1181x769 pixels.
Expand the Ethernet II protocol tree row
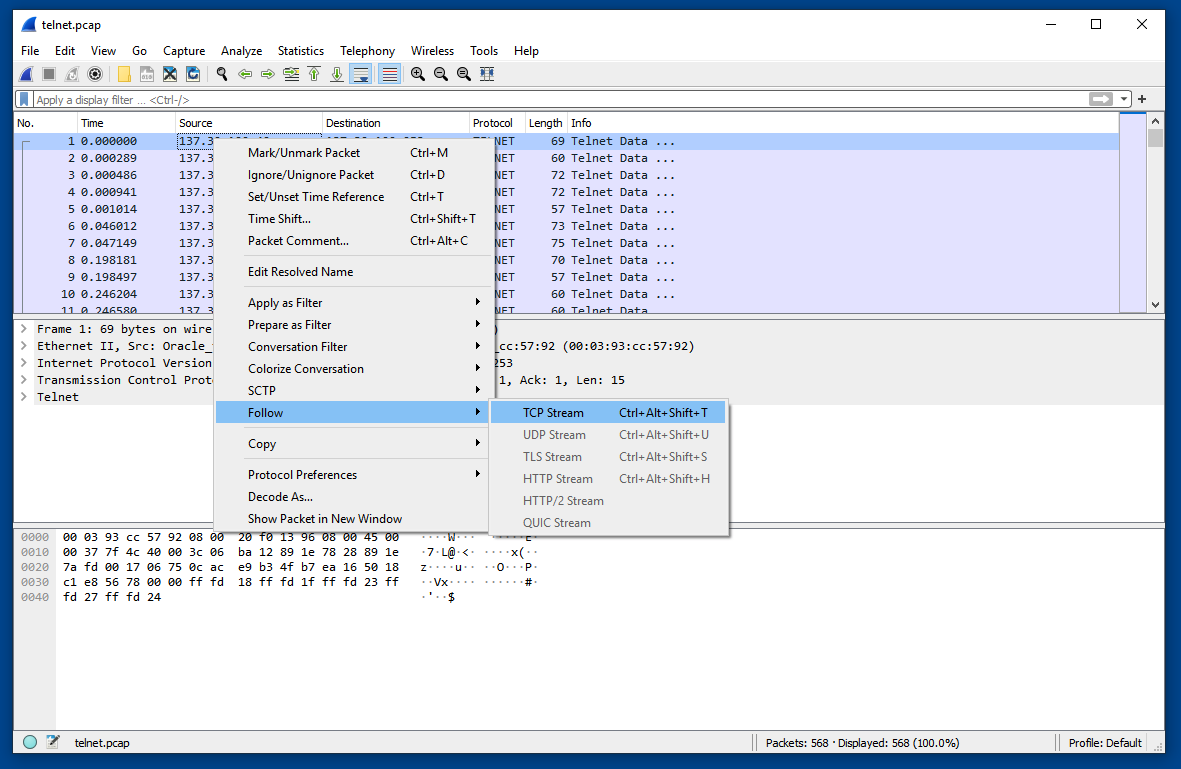click(24, 346)
